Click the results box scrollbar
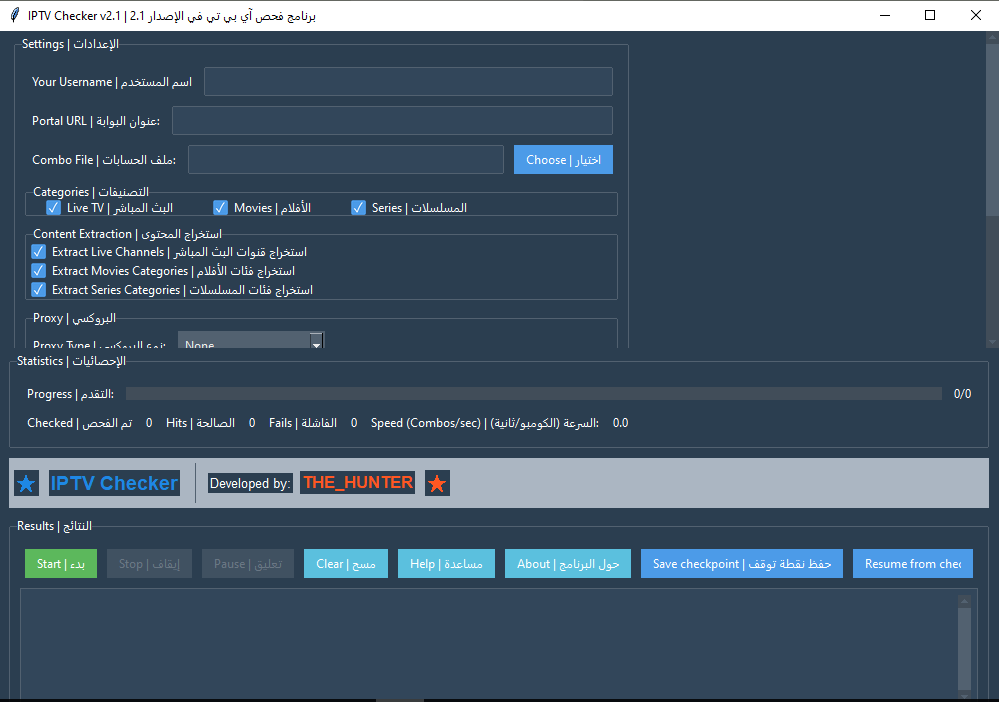 point(965,647)
